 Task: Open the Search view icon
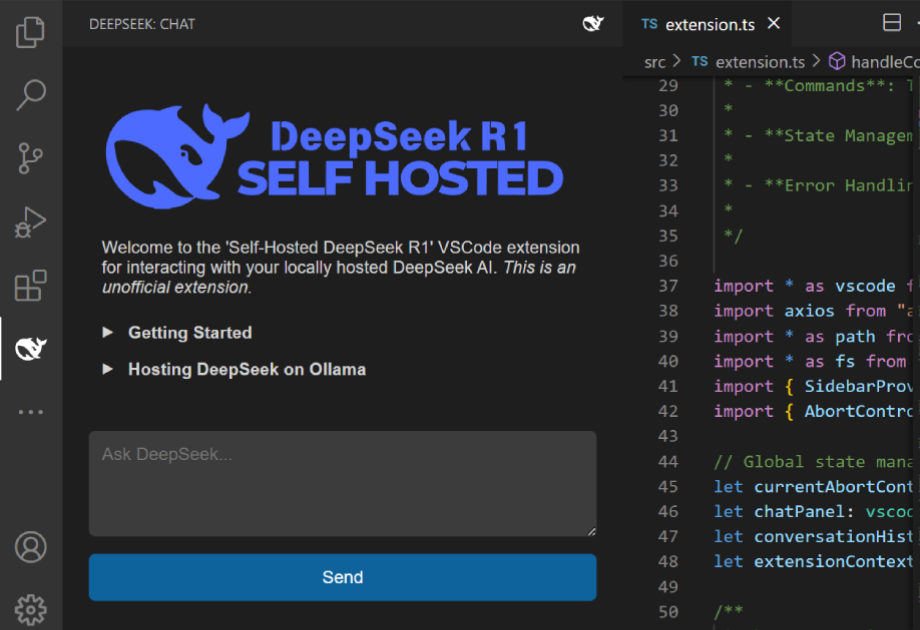coord(31,95)
